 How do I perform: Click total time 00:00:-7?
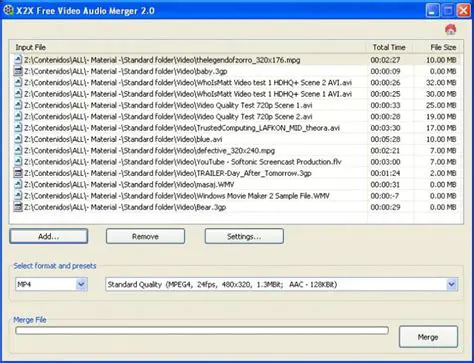tap(385, 196)
